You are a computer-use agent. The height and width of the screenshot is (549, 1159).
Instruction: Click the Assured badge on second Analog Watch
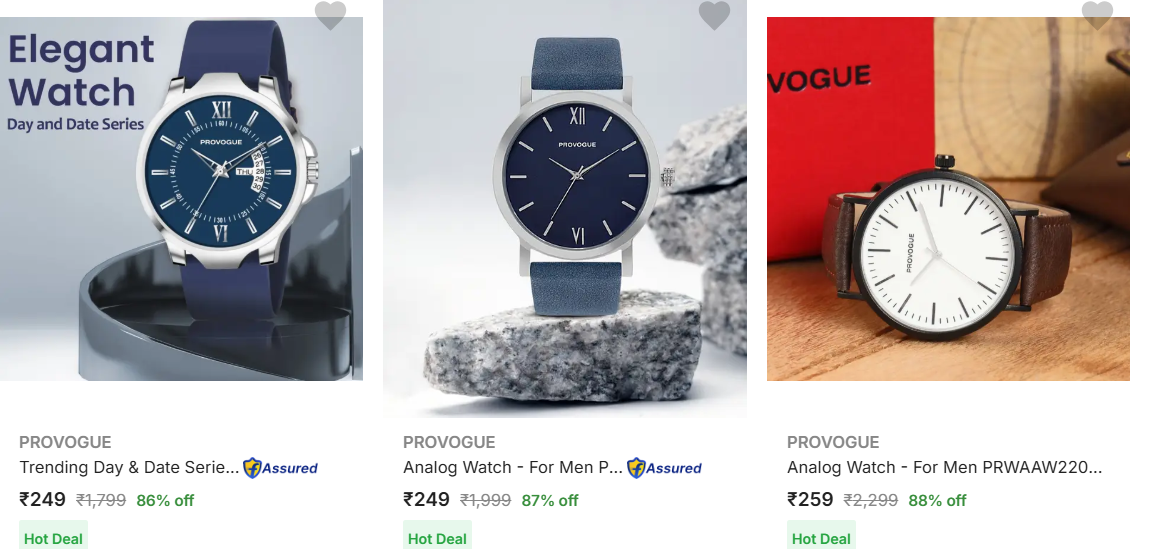coord(665,468)
